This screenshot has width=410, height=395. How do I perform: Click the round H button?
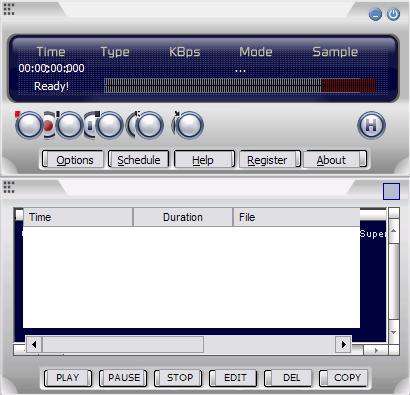(371, 125)
